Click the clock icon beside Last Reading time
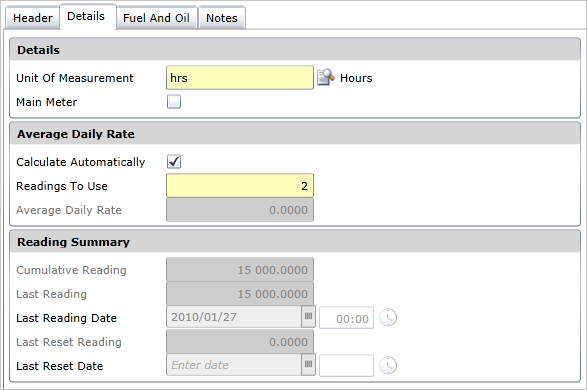This screenshot has height=390, width=587. (x=388, y=318)
